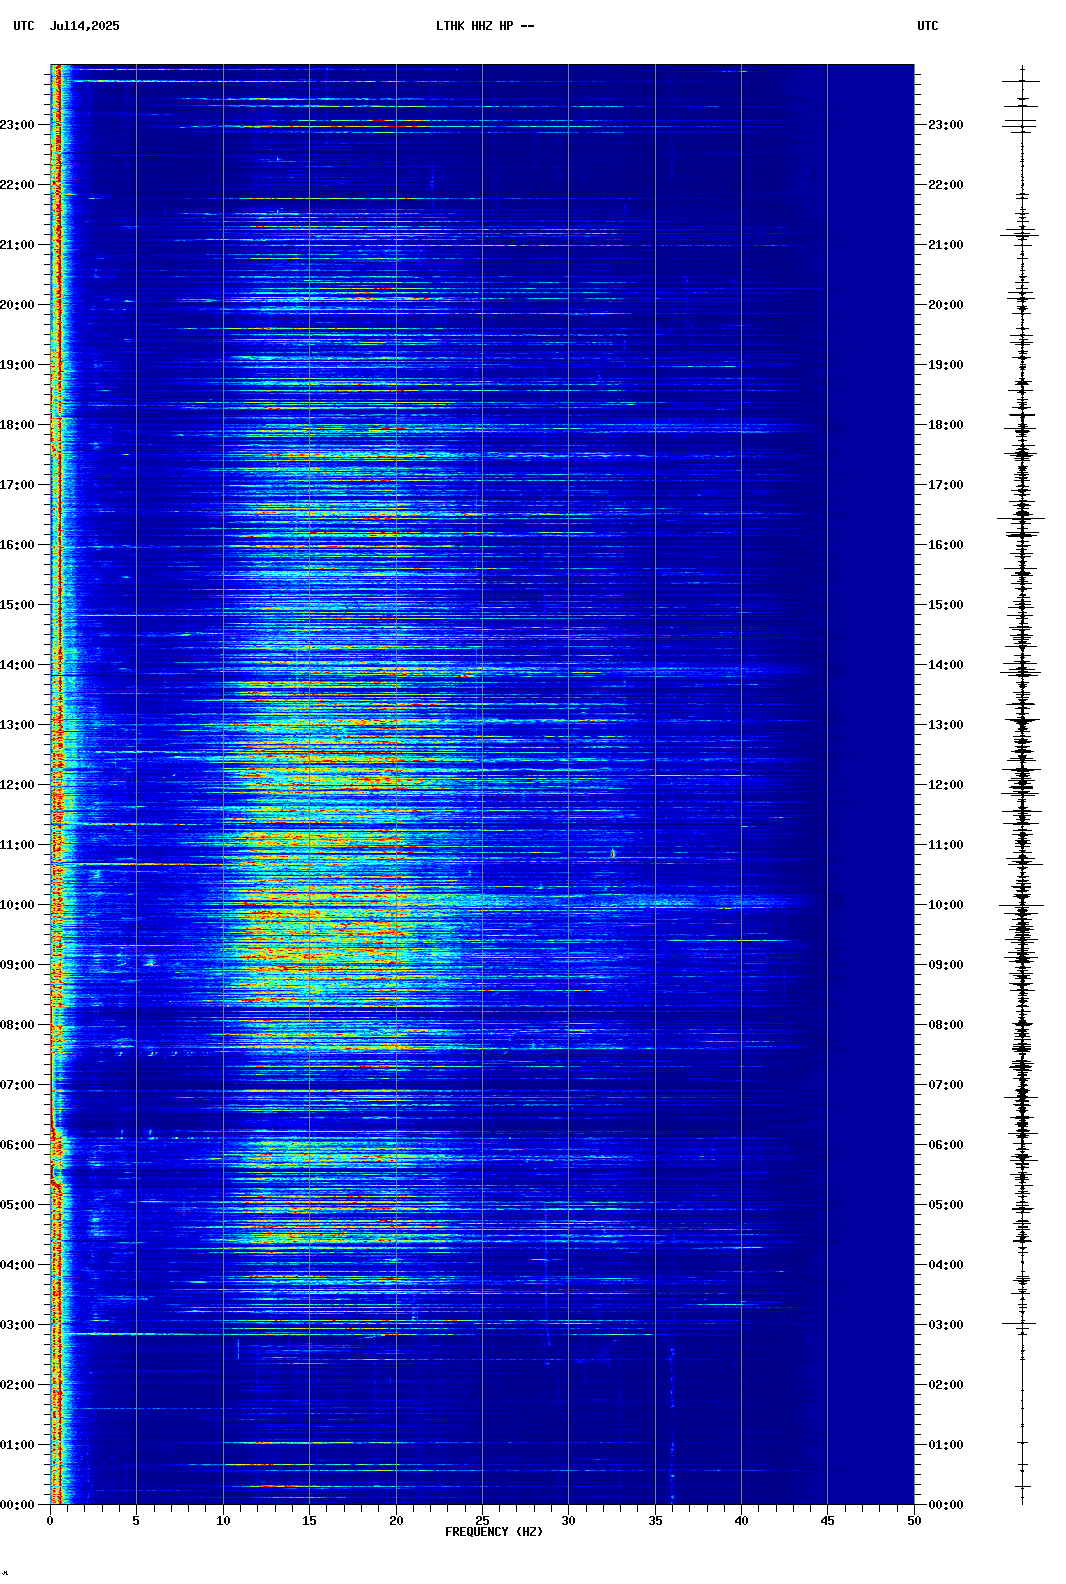
Task: Click 17:00 on the right time axis
Action: coord(946,485)
